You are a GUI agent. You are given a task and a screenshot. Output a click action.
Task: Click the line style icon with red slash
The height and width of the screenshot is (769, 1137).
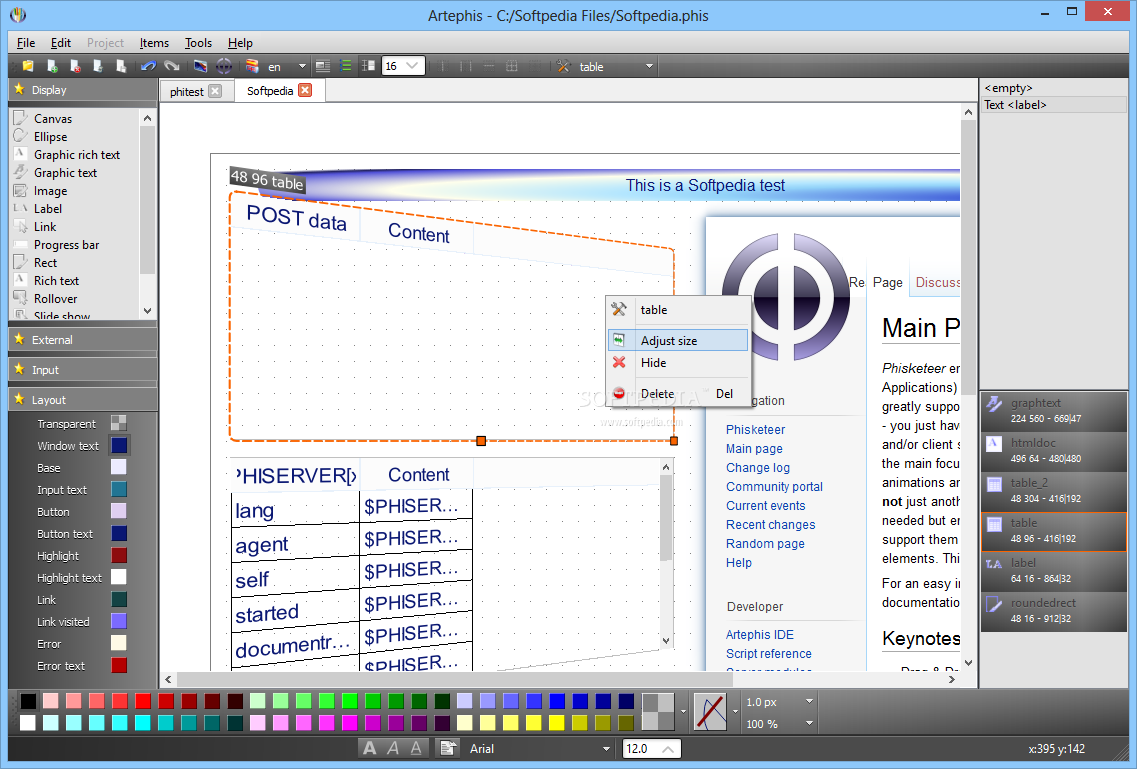[x=710, y=711]
